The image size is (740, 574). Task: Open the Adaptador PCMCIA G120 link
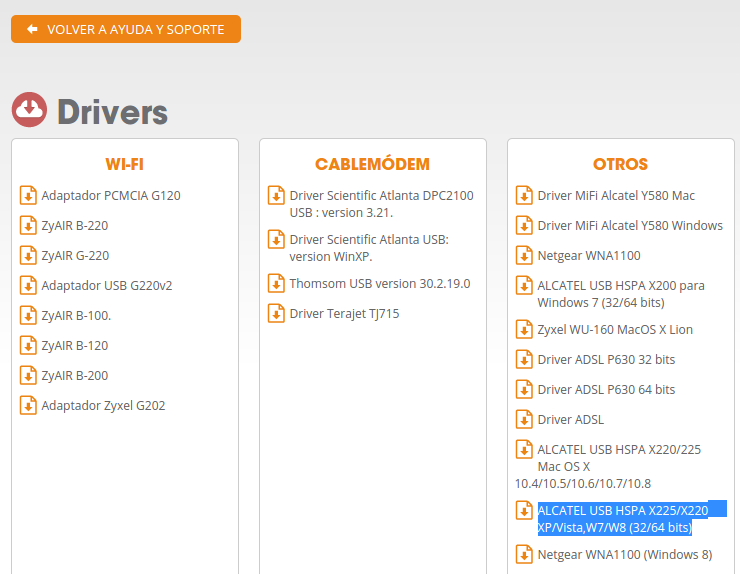[111, 195]
